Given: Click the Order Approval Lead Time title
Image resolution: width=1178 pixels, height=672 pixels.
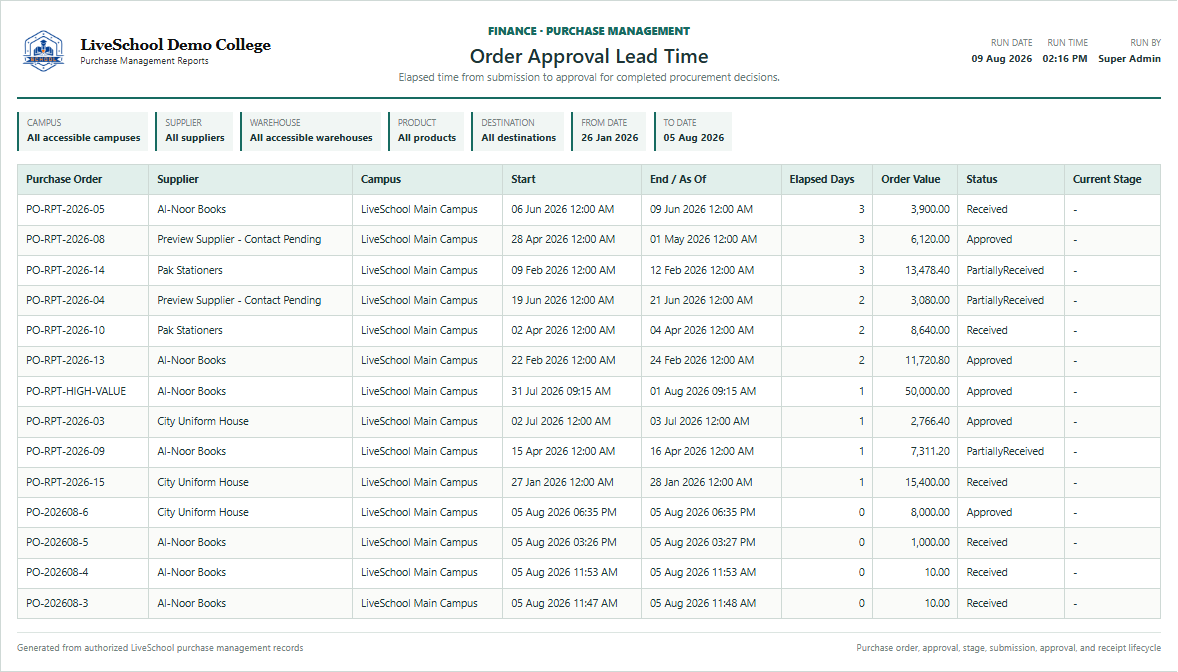Looking at the screenshot, I should point(589,56).
